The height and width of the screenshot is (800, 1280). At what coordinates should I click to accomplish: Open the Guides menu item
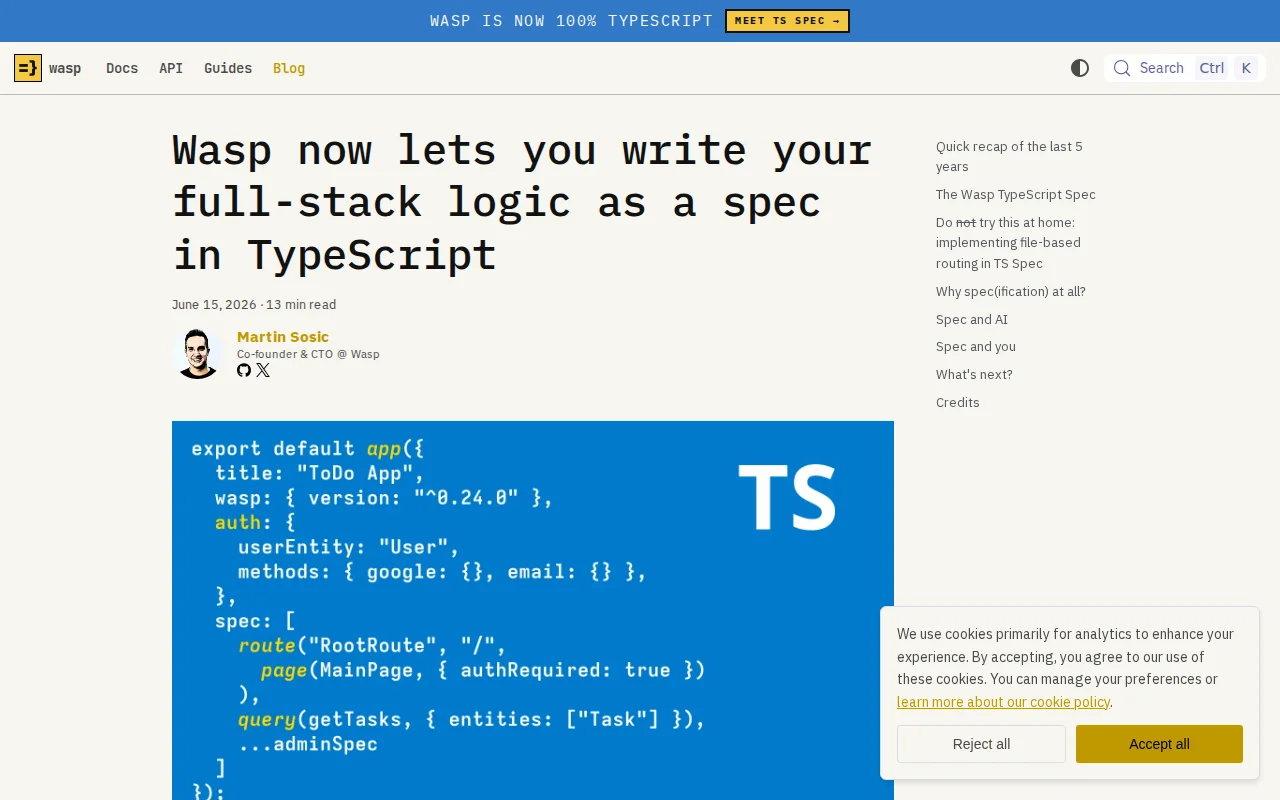[x=228, y=68]
